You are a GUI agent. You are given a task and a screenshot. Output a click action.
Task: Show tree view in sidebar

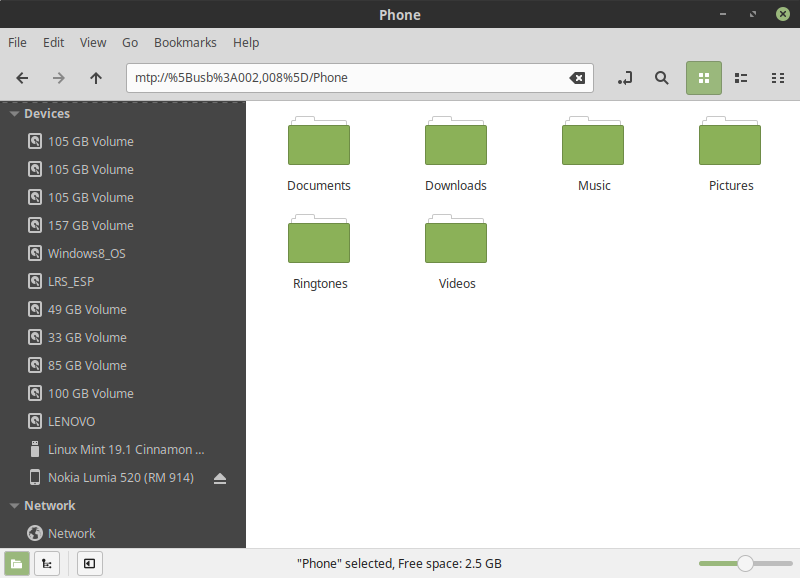(47, 564)
